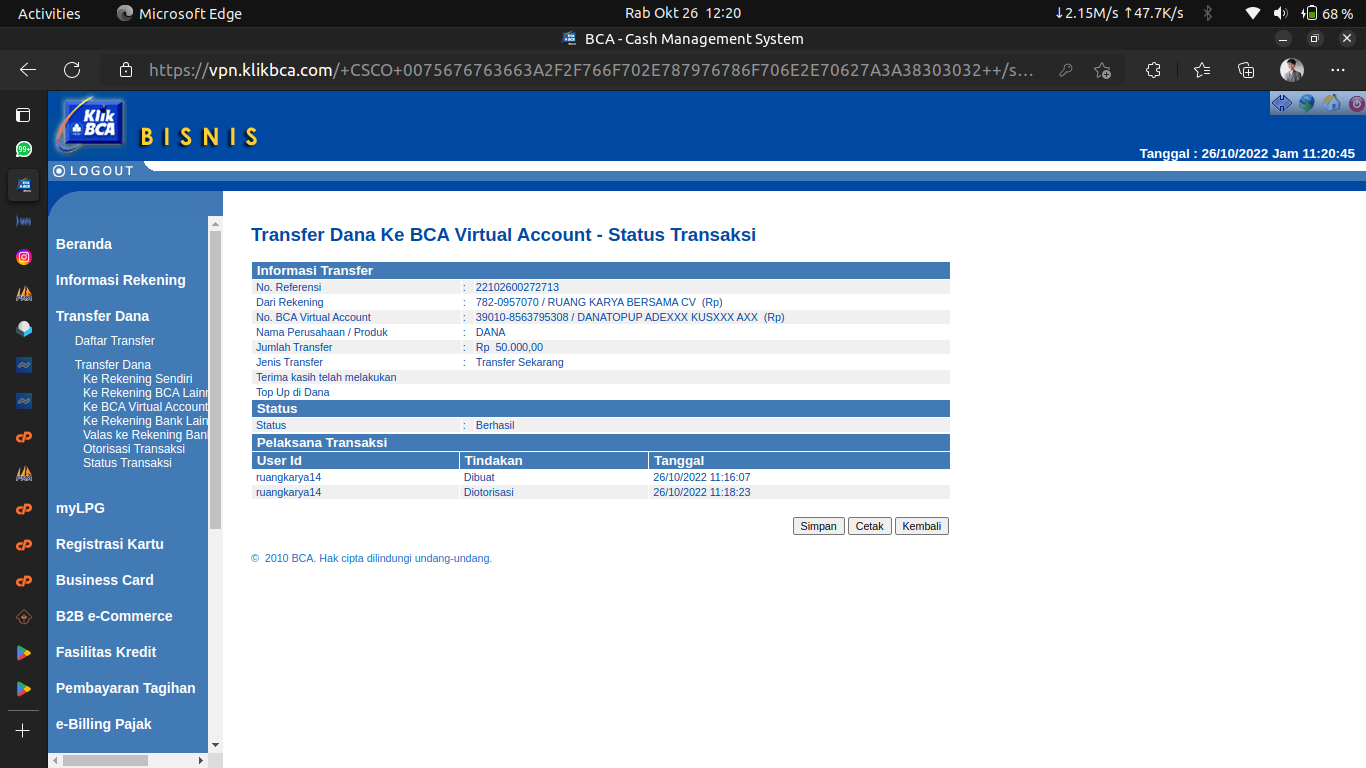Click the Klik BCA logo in the header
1366x768 pixels.
92,124
